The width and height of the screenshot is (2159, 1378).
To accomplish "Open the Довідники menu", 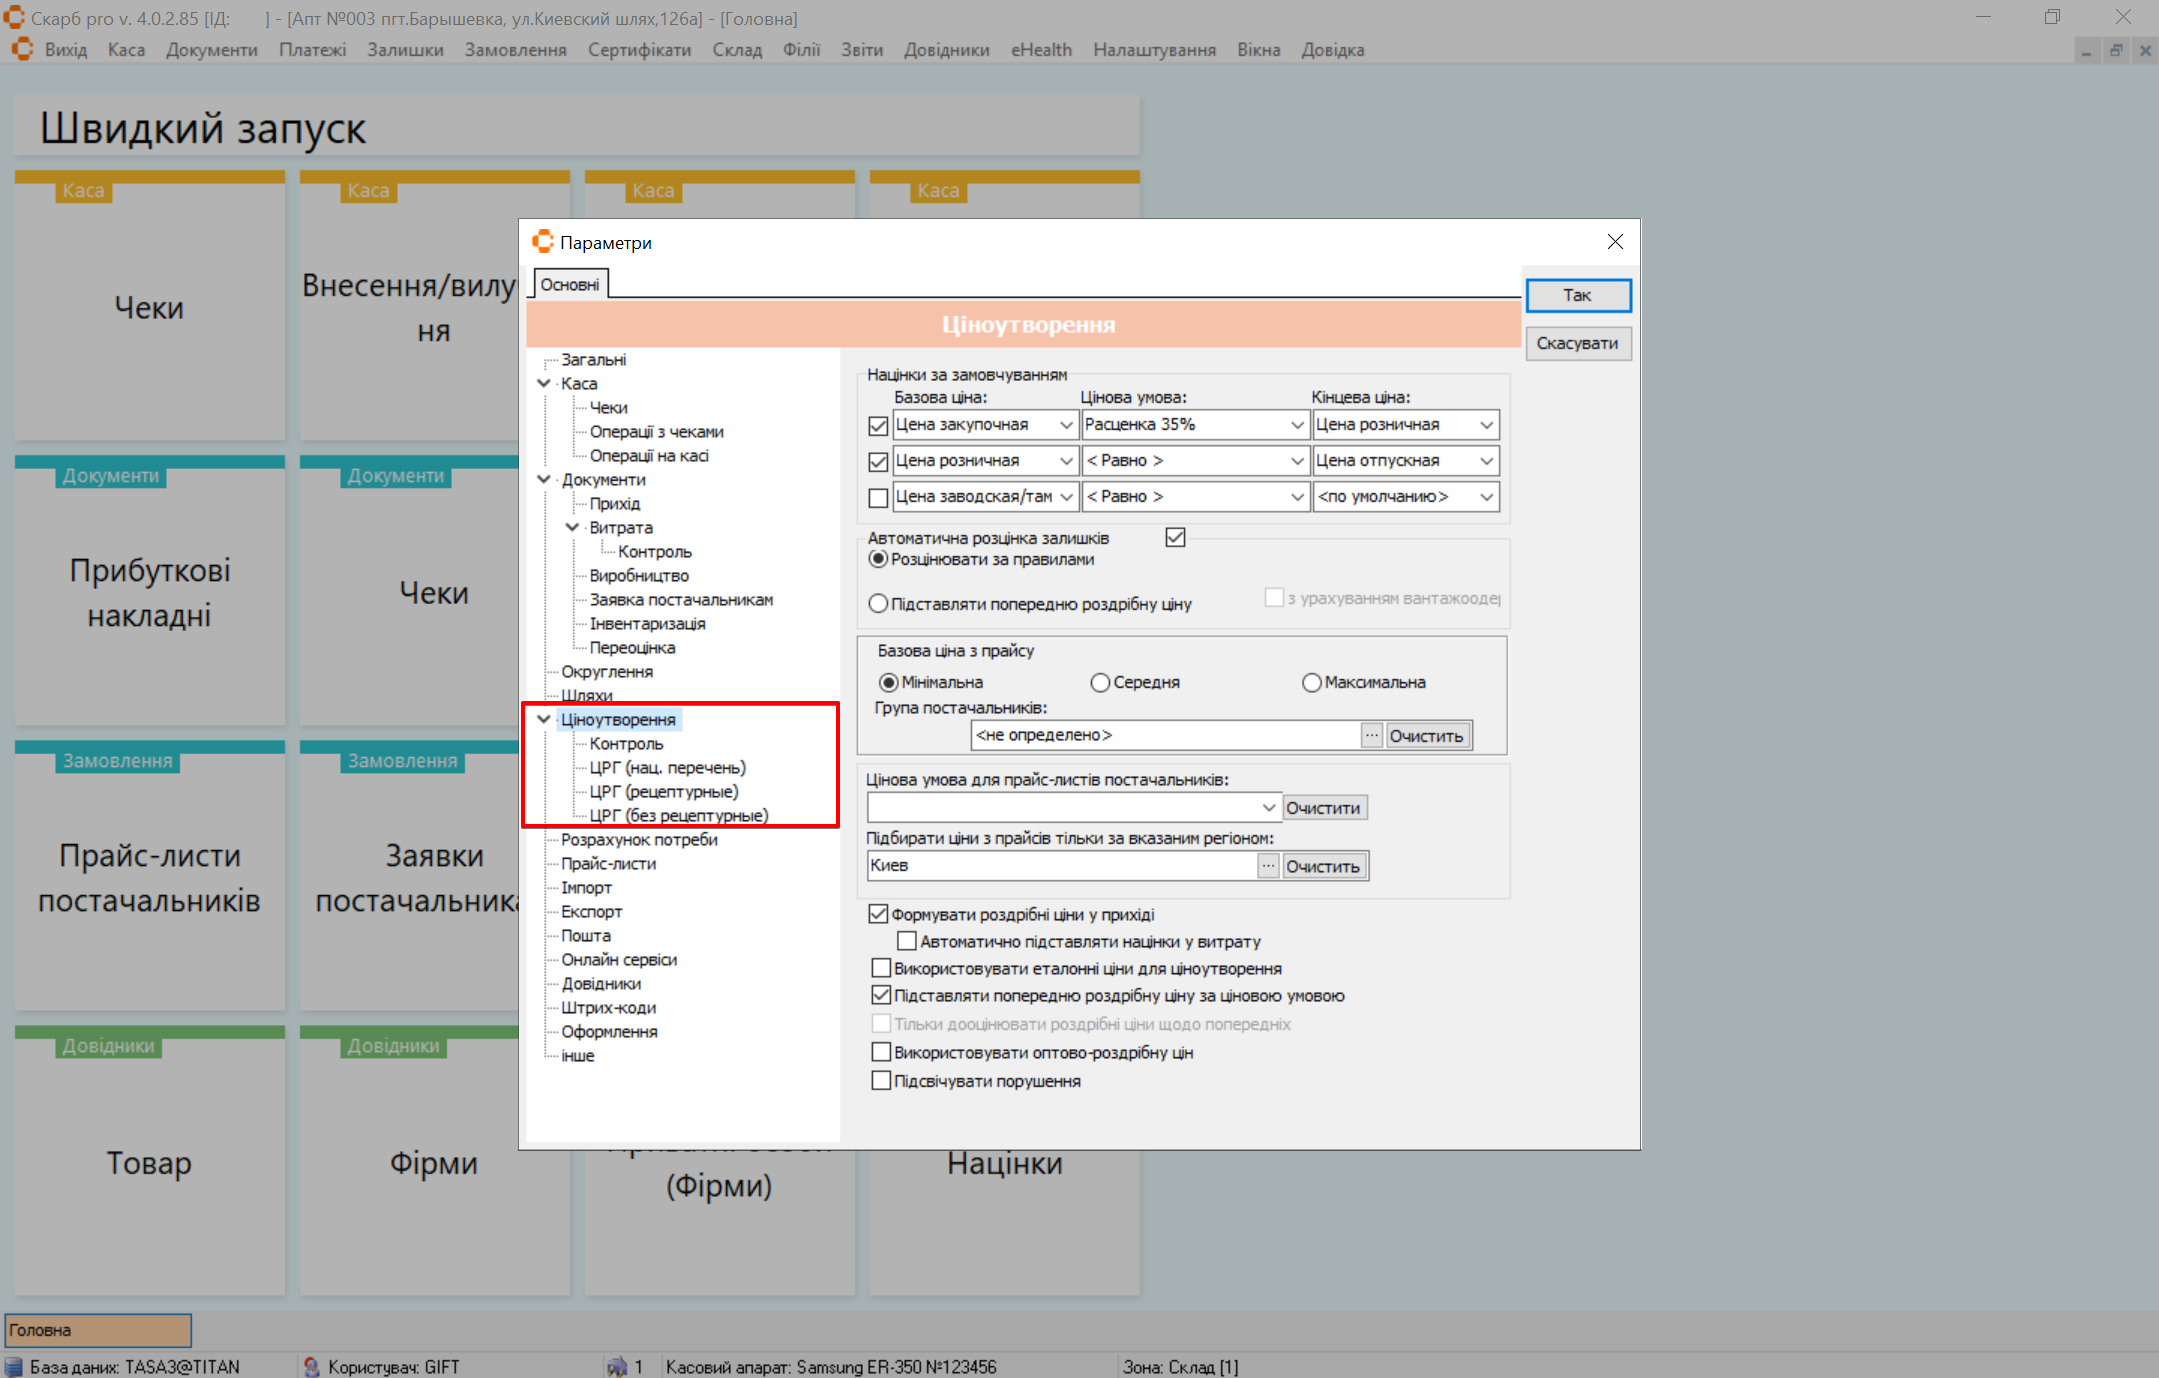I will 946,50.
